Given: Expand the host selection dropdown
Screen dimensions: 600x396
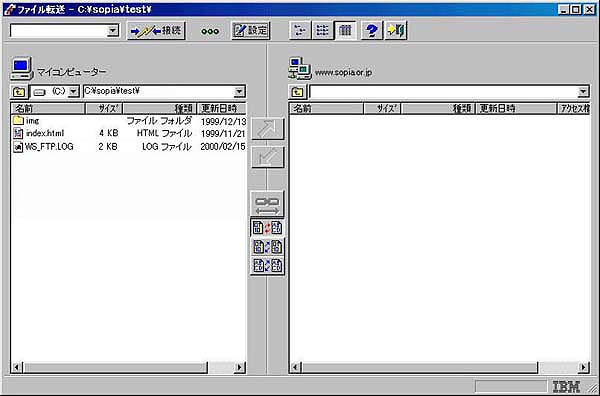Looking at the screenshot, I should 112,31.
